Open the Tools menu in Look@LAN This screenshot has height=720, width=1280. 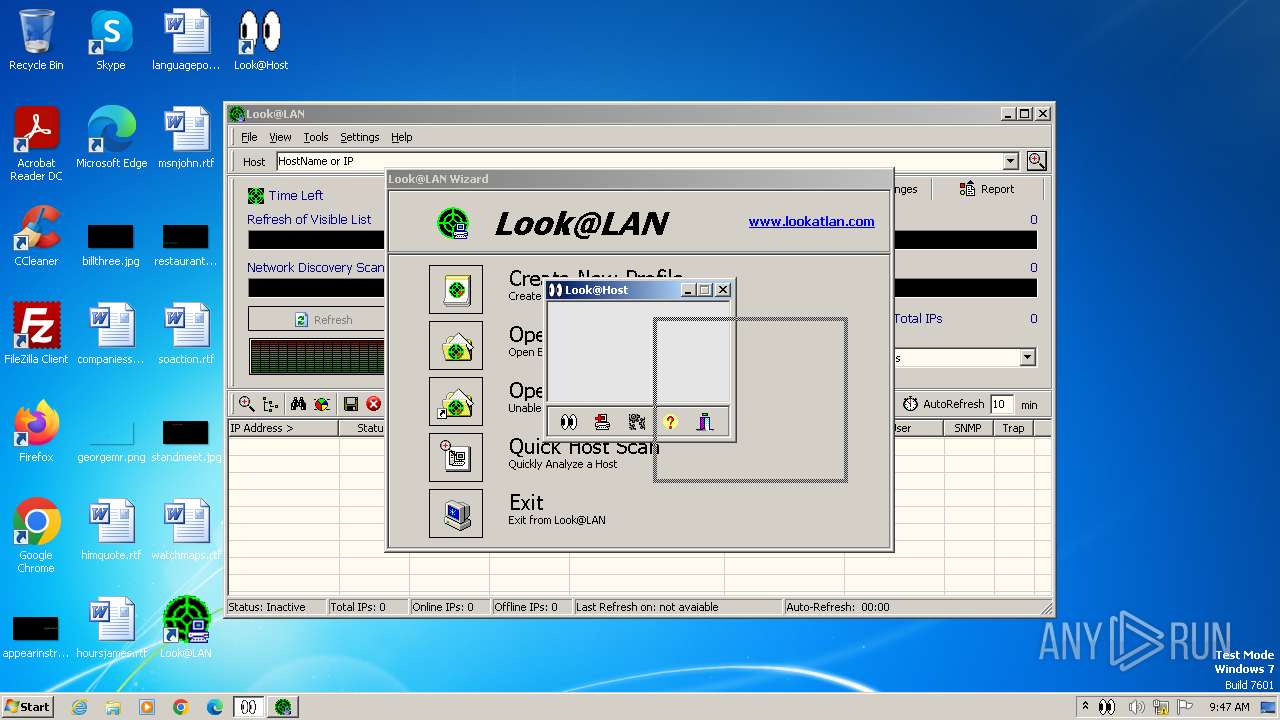click(x=316, y=137)
